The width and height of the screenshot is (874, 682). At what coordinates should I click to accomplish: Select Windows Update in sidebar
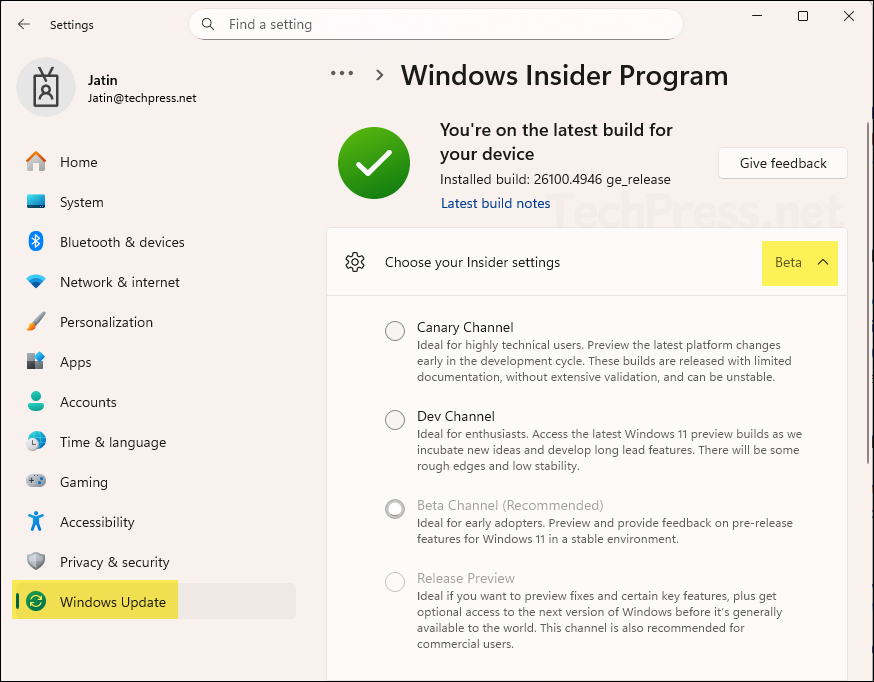155,601
